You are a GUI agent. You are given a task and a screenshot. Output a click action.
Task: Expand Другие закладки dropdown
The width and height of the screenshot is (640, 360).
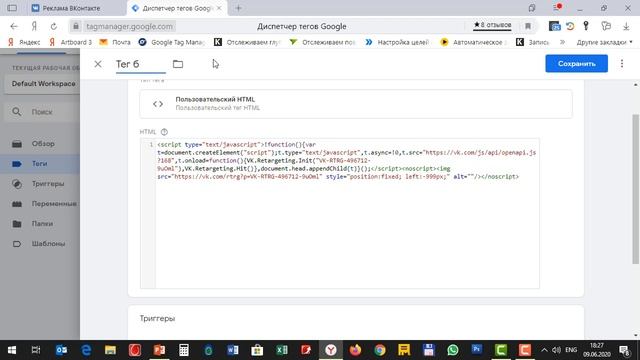604,42
